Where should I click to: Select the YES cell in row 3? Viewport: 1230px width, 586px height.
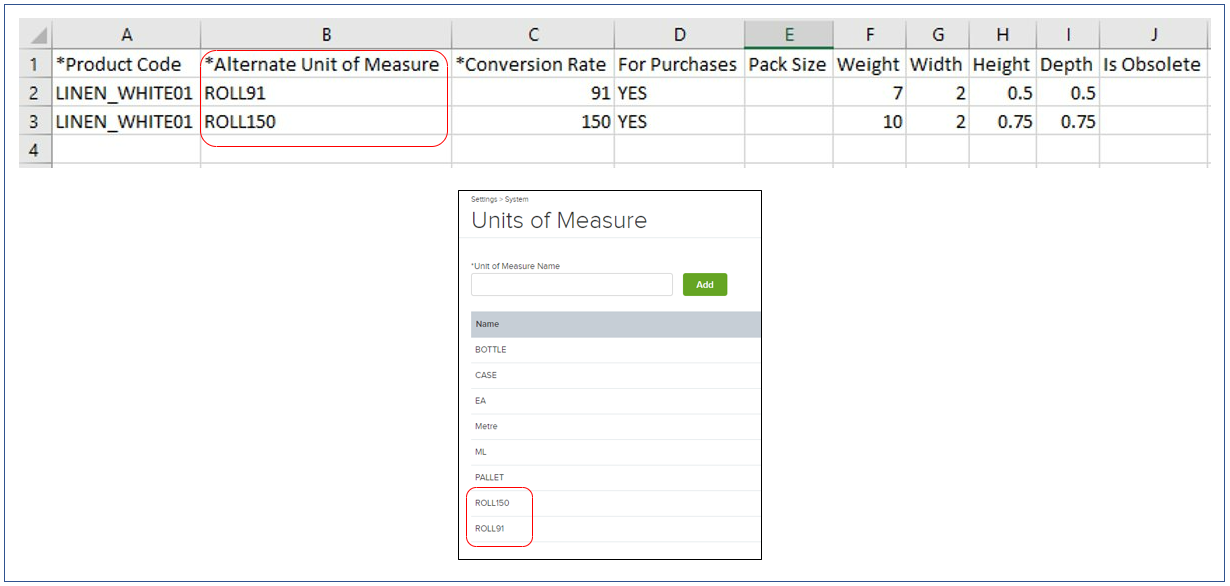coord(679,122)
